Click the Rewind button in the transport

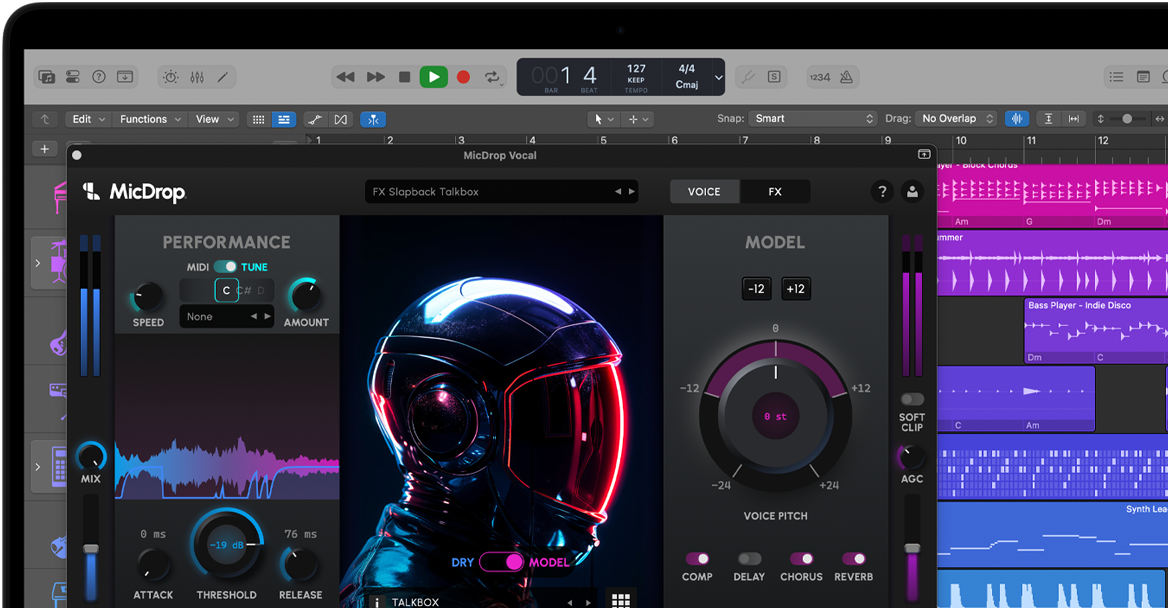click(346, 77)
